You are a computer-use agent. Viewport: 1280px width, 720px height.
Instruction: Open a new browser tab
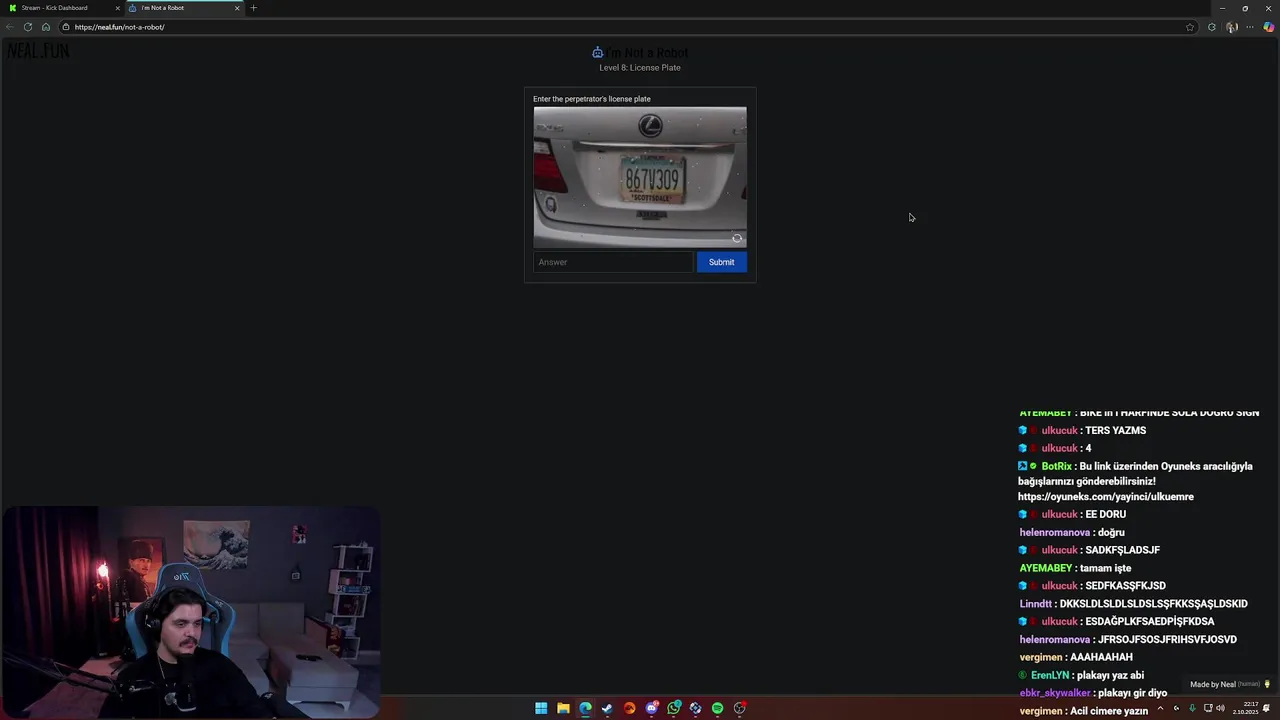click(253, 8)
